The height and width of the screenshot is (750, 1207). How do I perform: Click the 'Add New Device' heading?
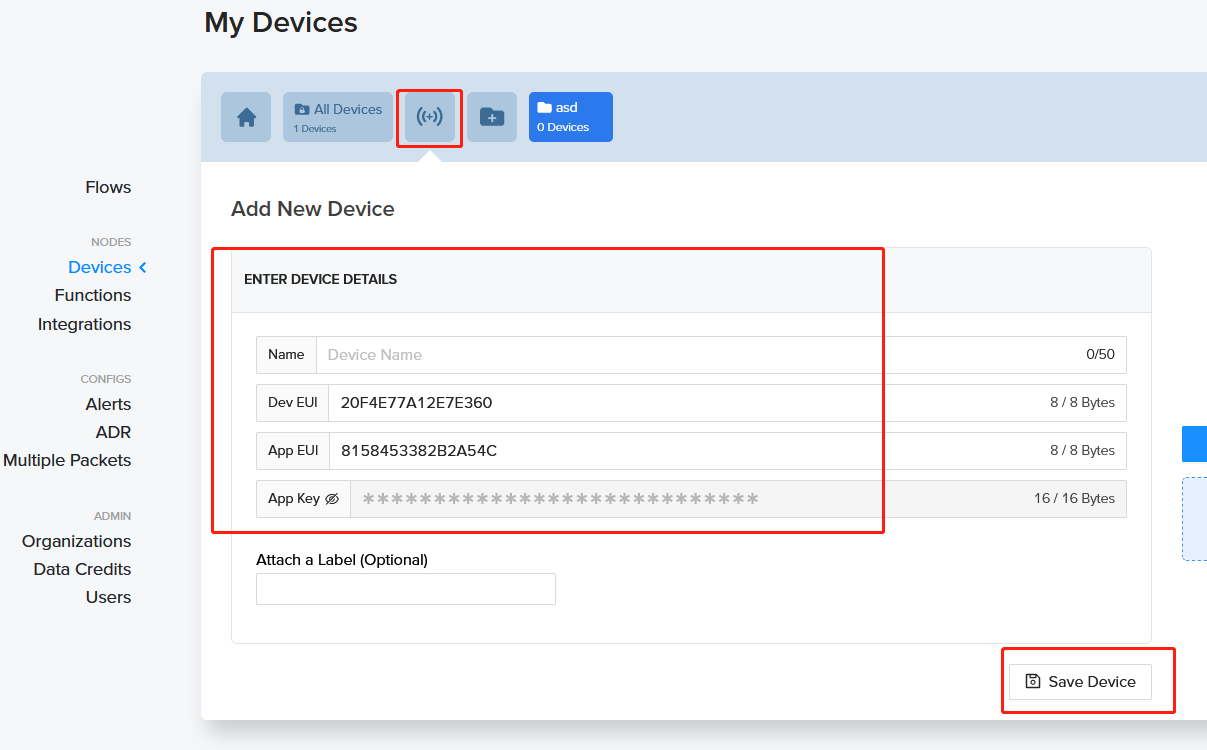[x=313, y=209]
